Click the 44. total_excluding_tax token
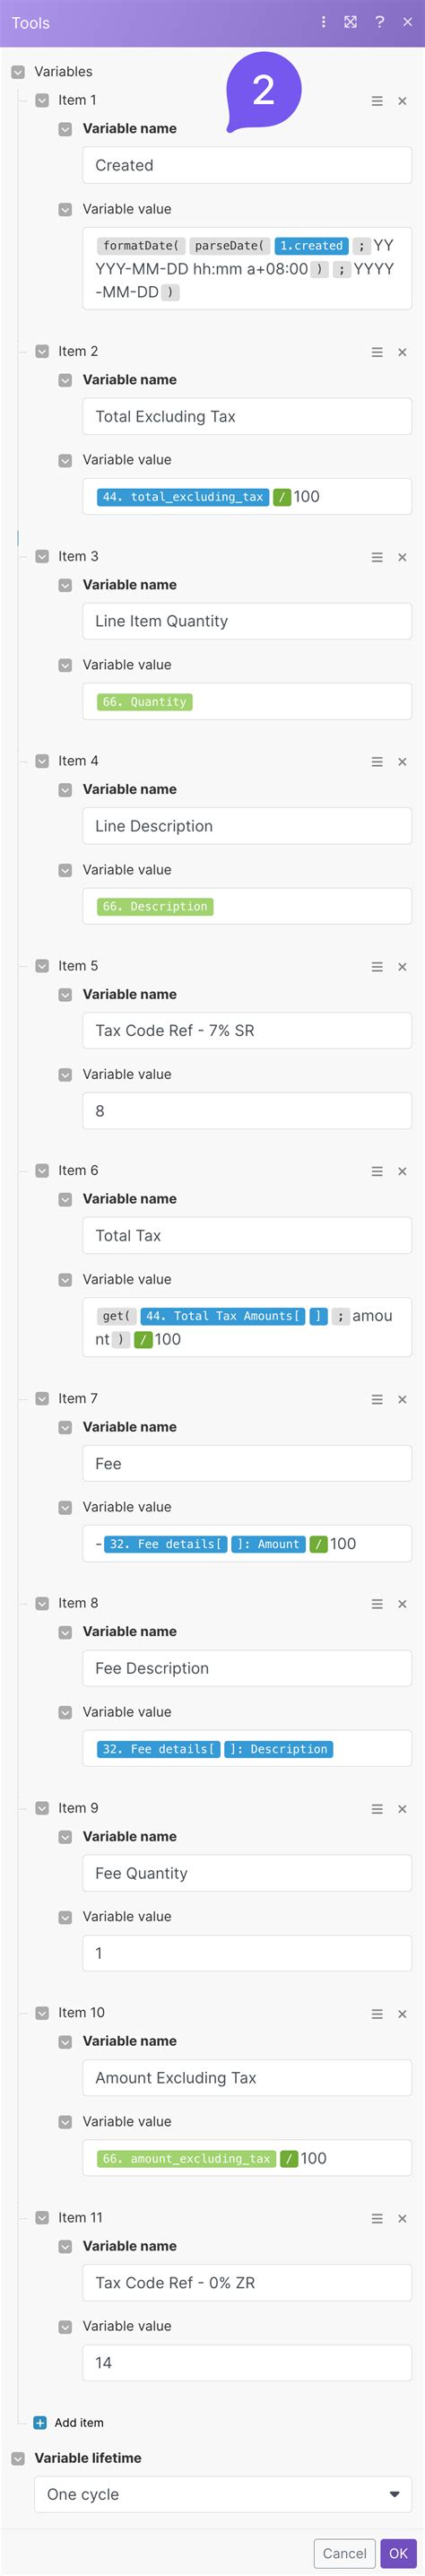 pyautogui.click(x=183, y=497)
